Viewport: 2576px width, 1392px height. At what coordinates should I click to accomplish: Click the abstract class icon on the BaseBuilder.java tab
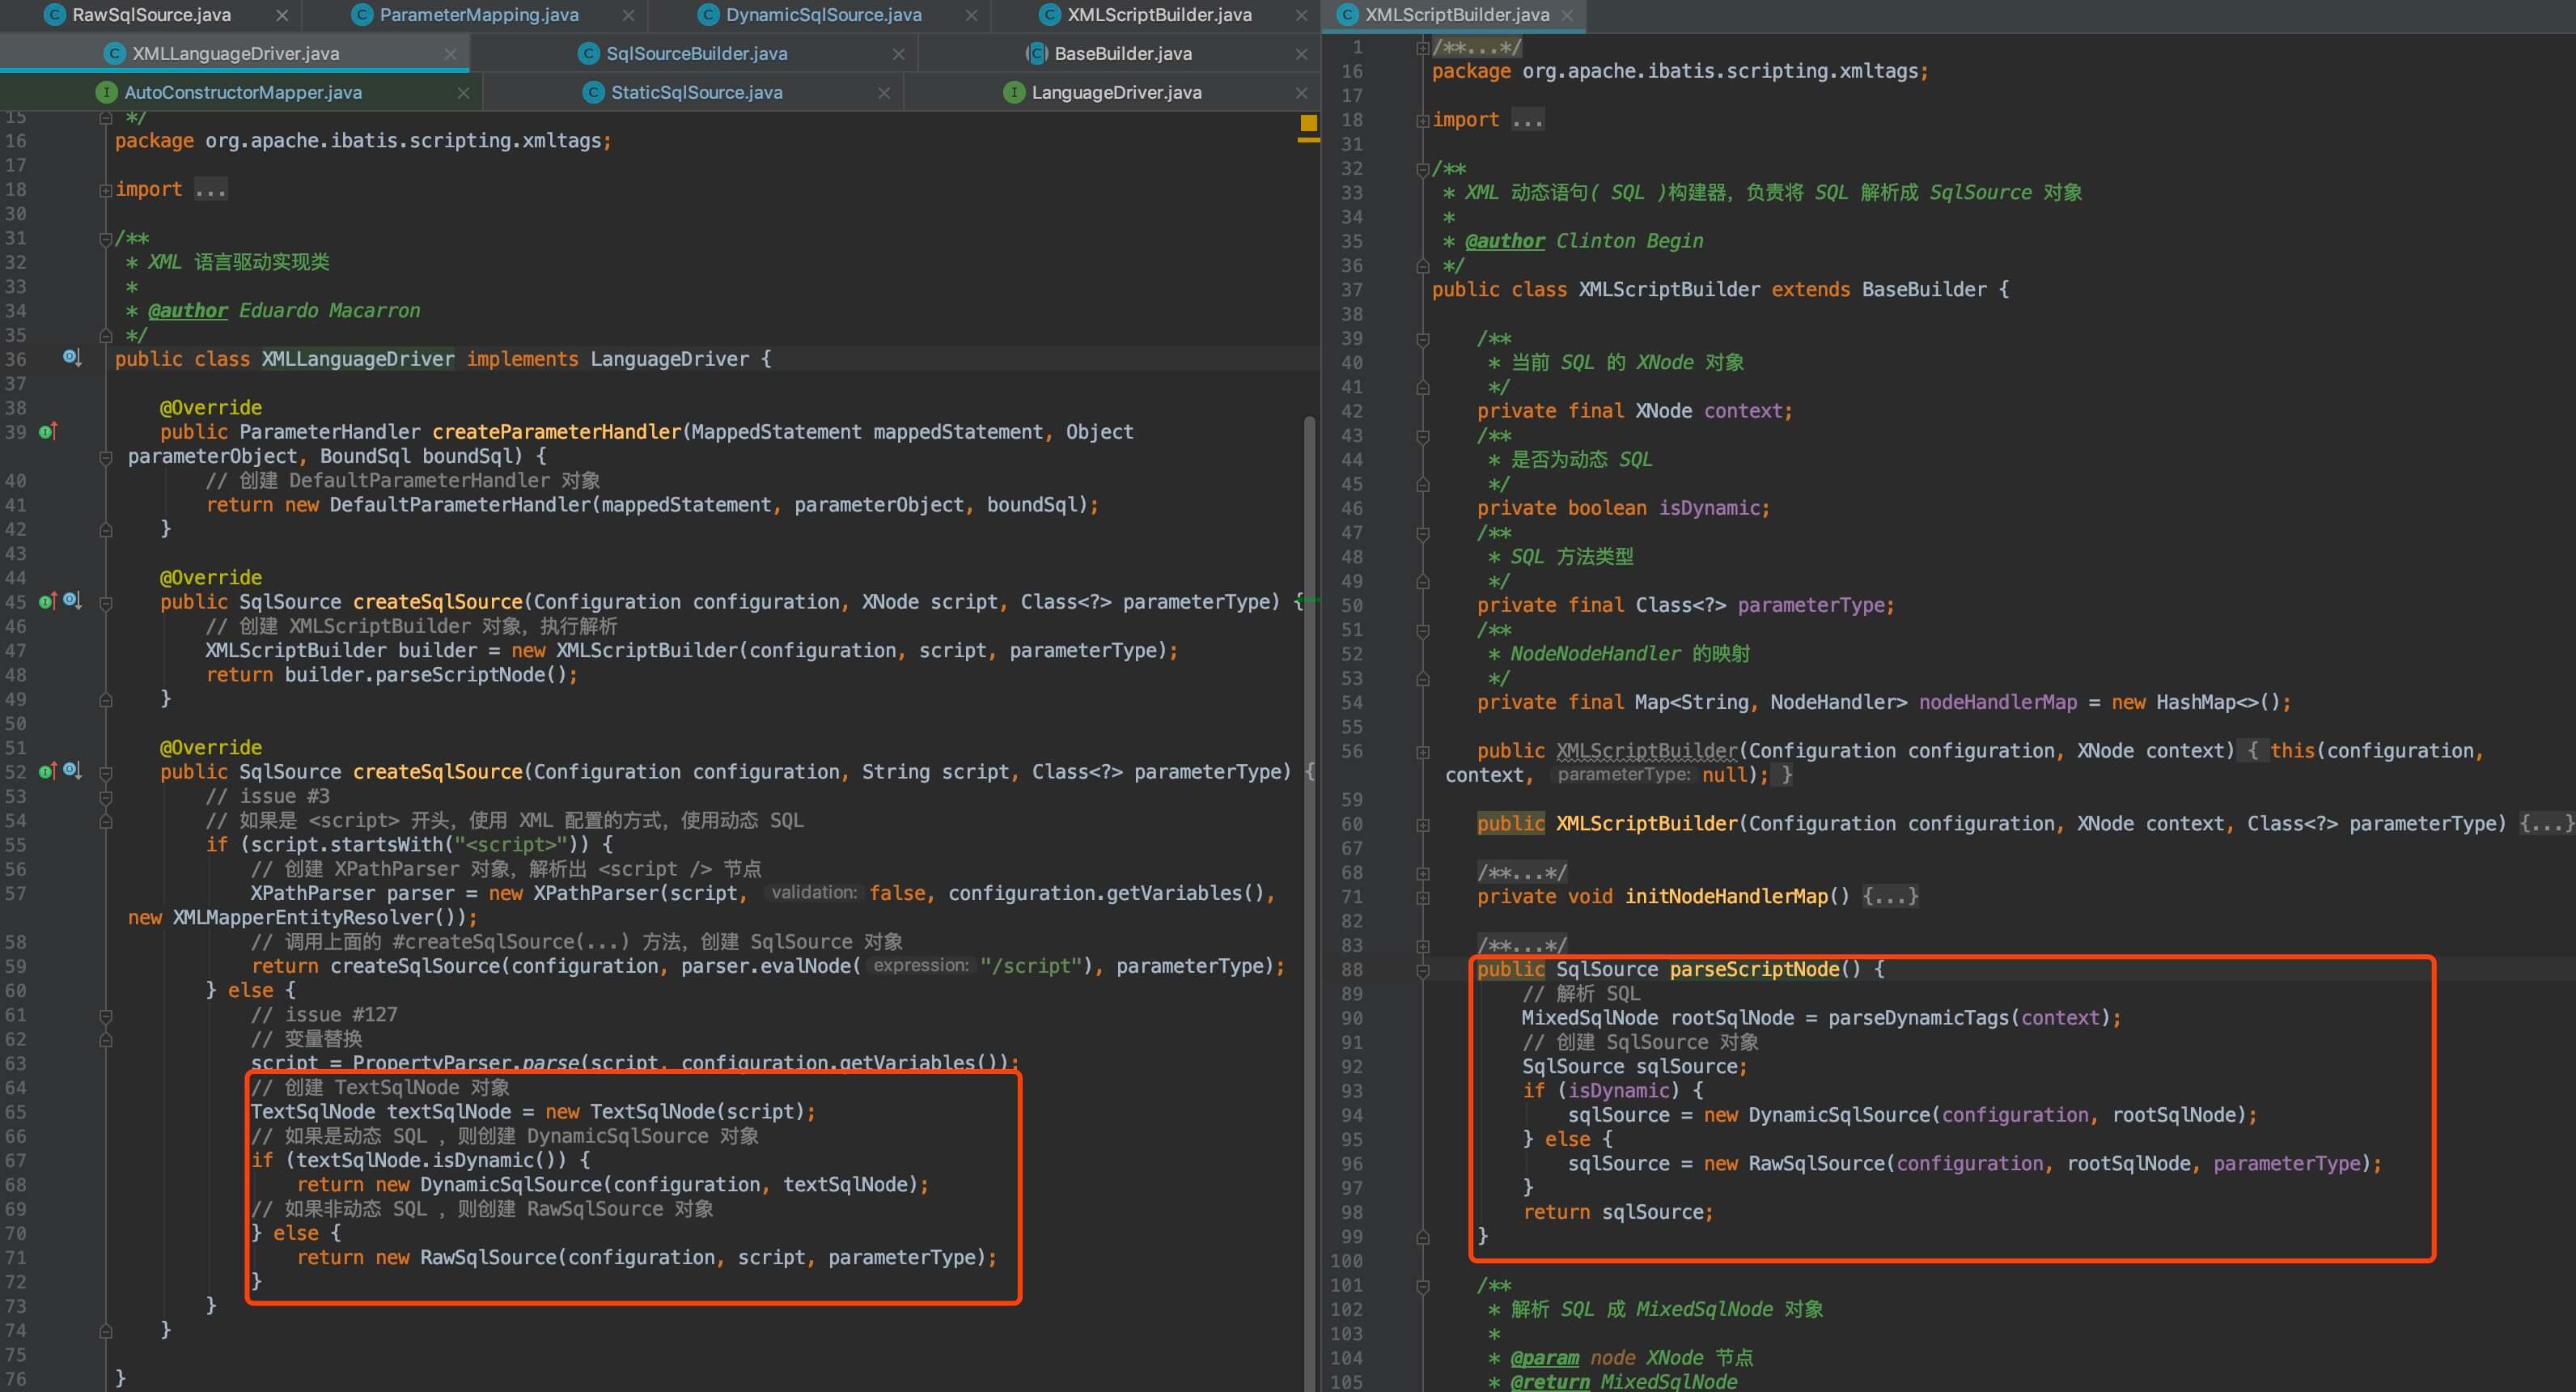click(1037, 53)
